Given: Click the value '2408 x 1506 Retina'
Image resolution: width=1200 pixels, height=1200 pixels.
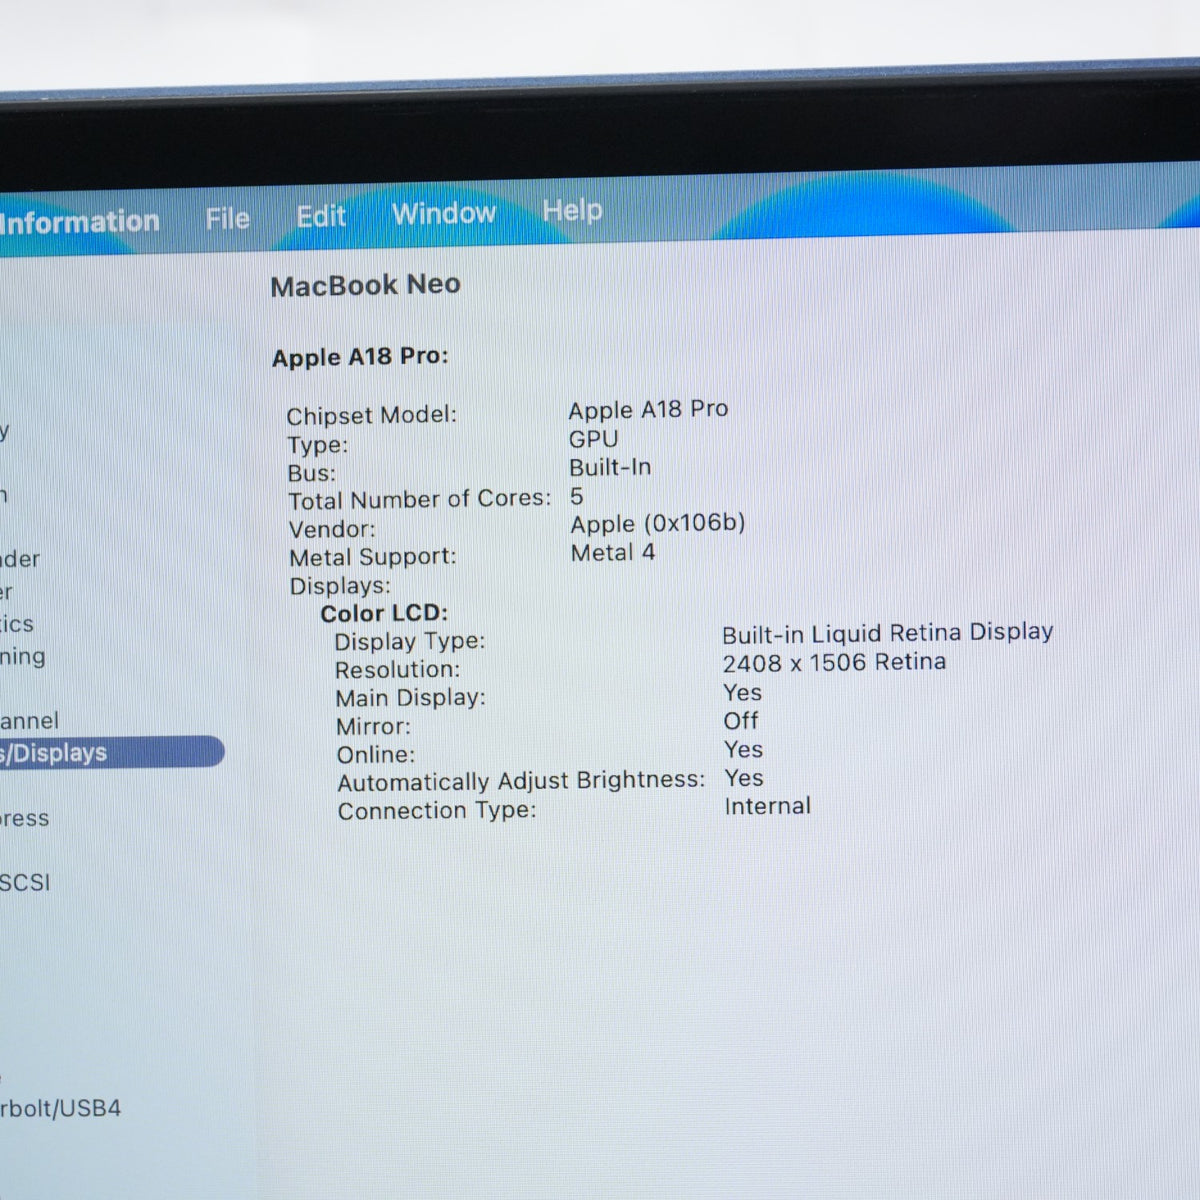Looking at the screenshot, I should (x=834, y=662).
